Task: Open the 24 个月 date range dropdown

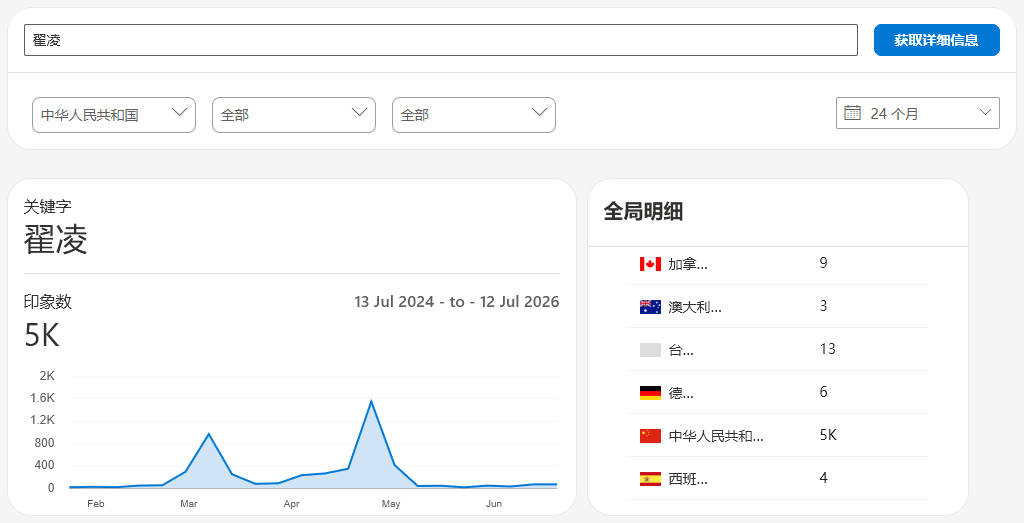Action: click(918, 113)
